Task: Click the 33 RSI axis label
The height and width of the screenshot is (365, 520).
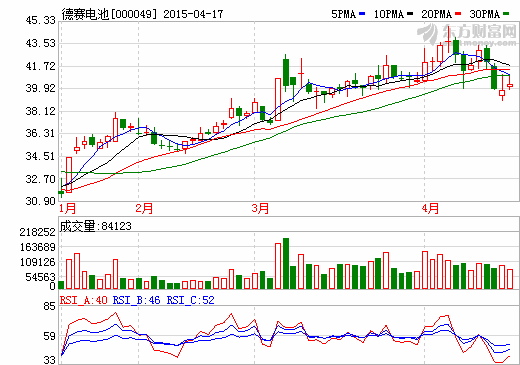Action: tap(49, 360)
